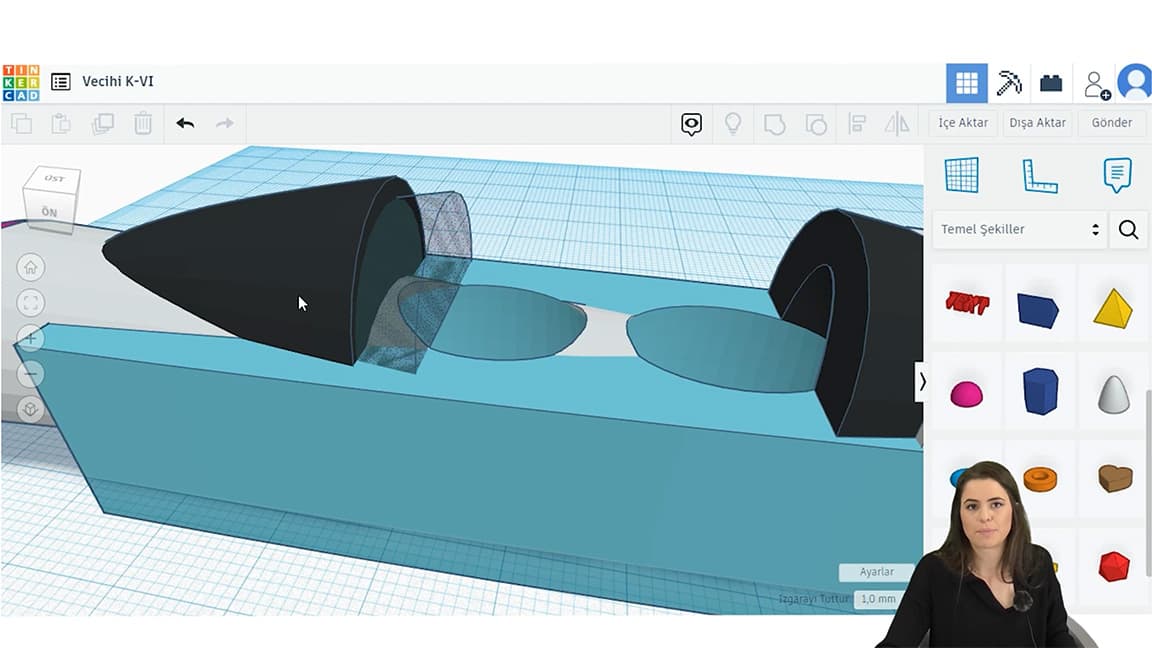The width and height of the screenshot is (1152, 648).
Task: Collapse the shapes panel chevron
Action: (x=922, y=381)
